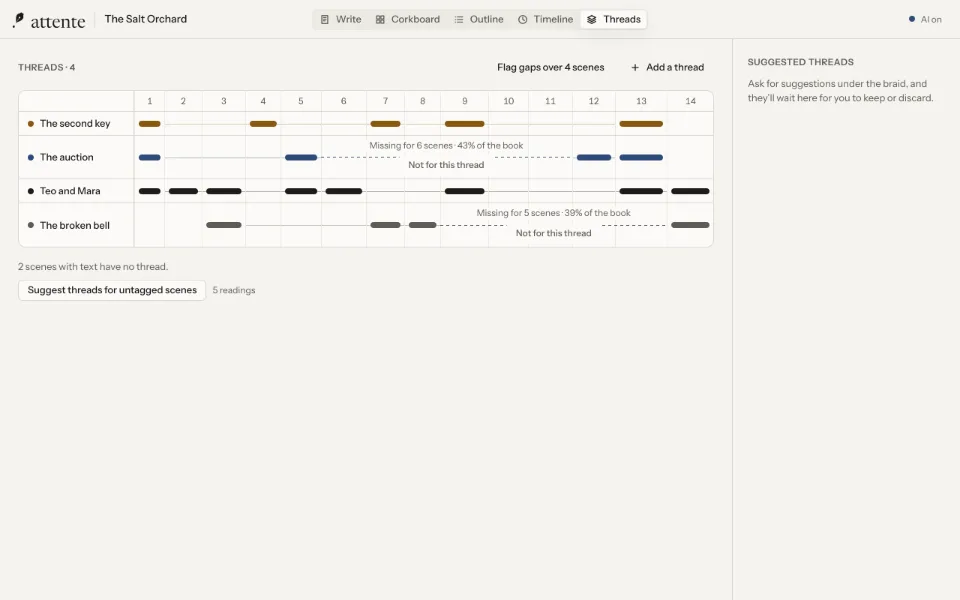Click the THREADS · 4 heading
This screenshot has width=960, height=600.
(47, 67)
